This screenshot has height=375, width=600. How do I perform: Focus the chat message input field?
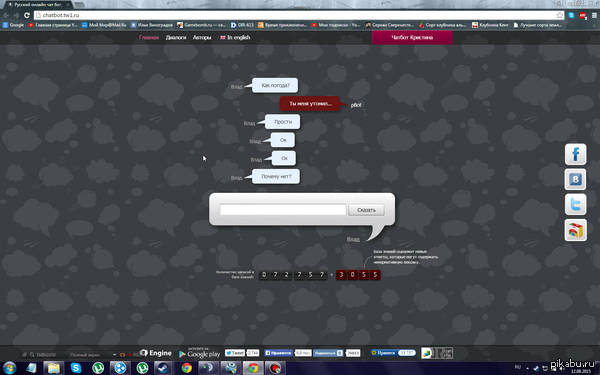click(283, 210)
